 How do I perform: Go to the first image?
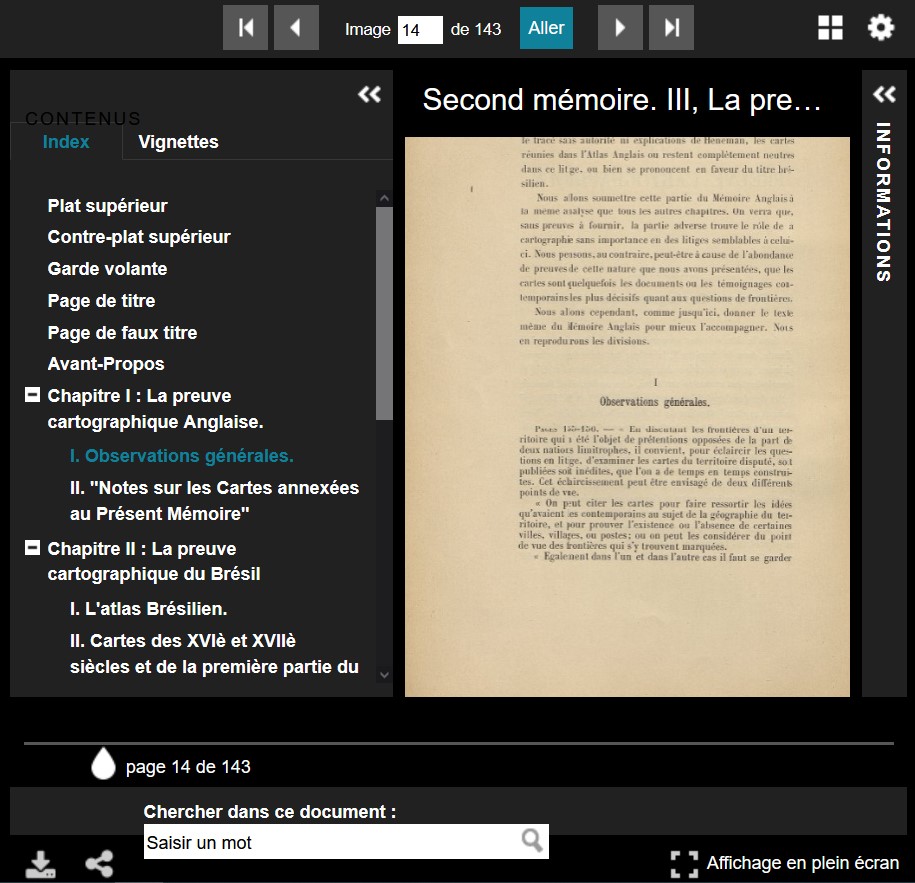[x=245, y=28]
